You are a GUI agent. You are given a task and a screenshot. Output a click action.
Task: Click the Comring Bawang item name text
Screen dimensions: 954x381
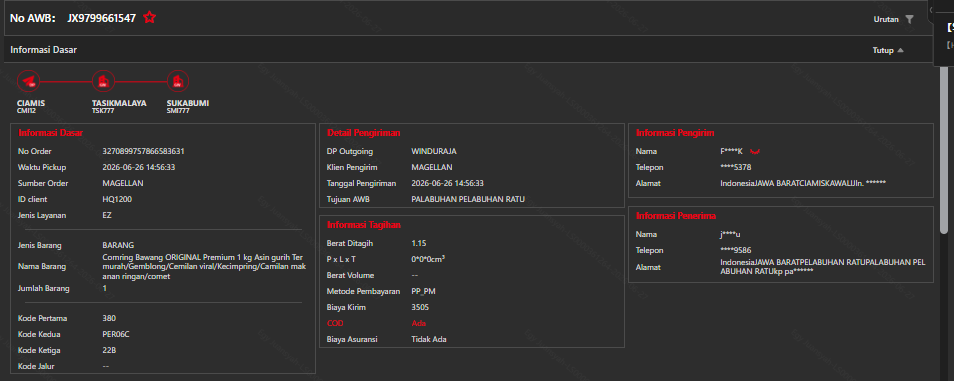pyautogui.click(x=204, y=267)
